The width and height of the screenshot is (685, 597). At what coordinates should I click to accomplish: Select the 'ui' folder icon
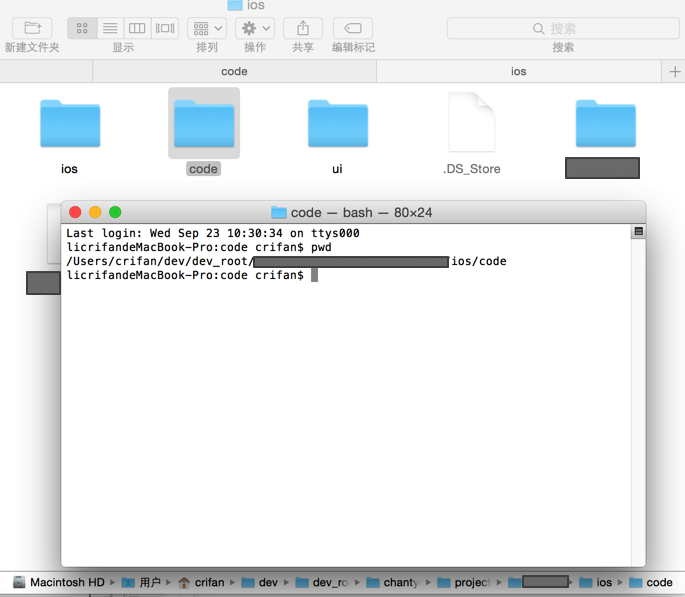pyautogui.click(x=338, y=124)
